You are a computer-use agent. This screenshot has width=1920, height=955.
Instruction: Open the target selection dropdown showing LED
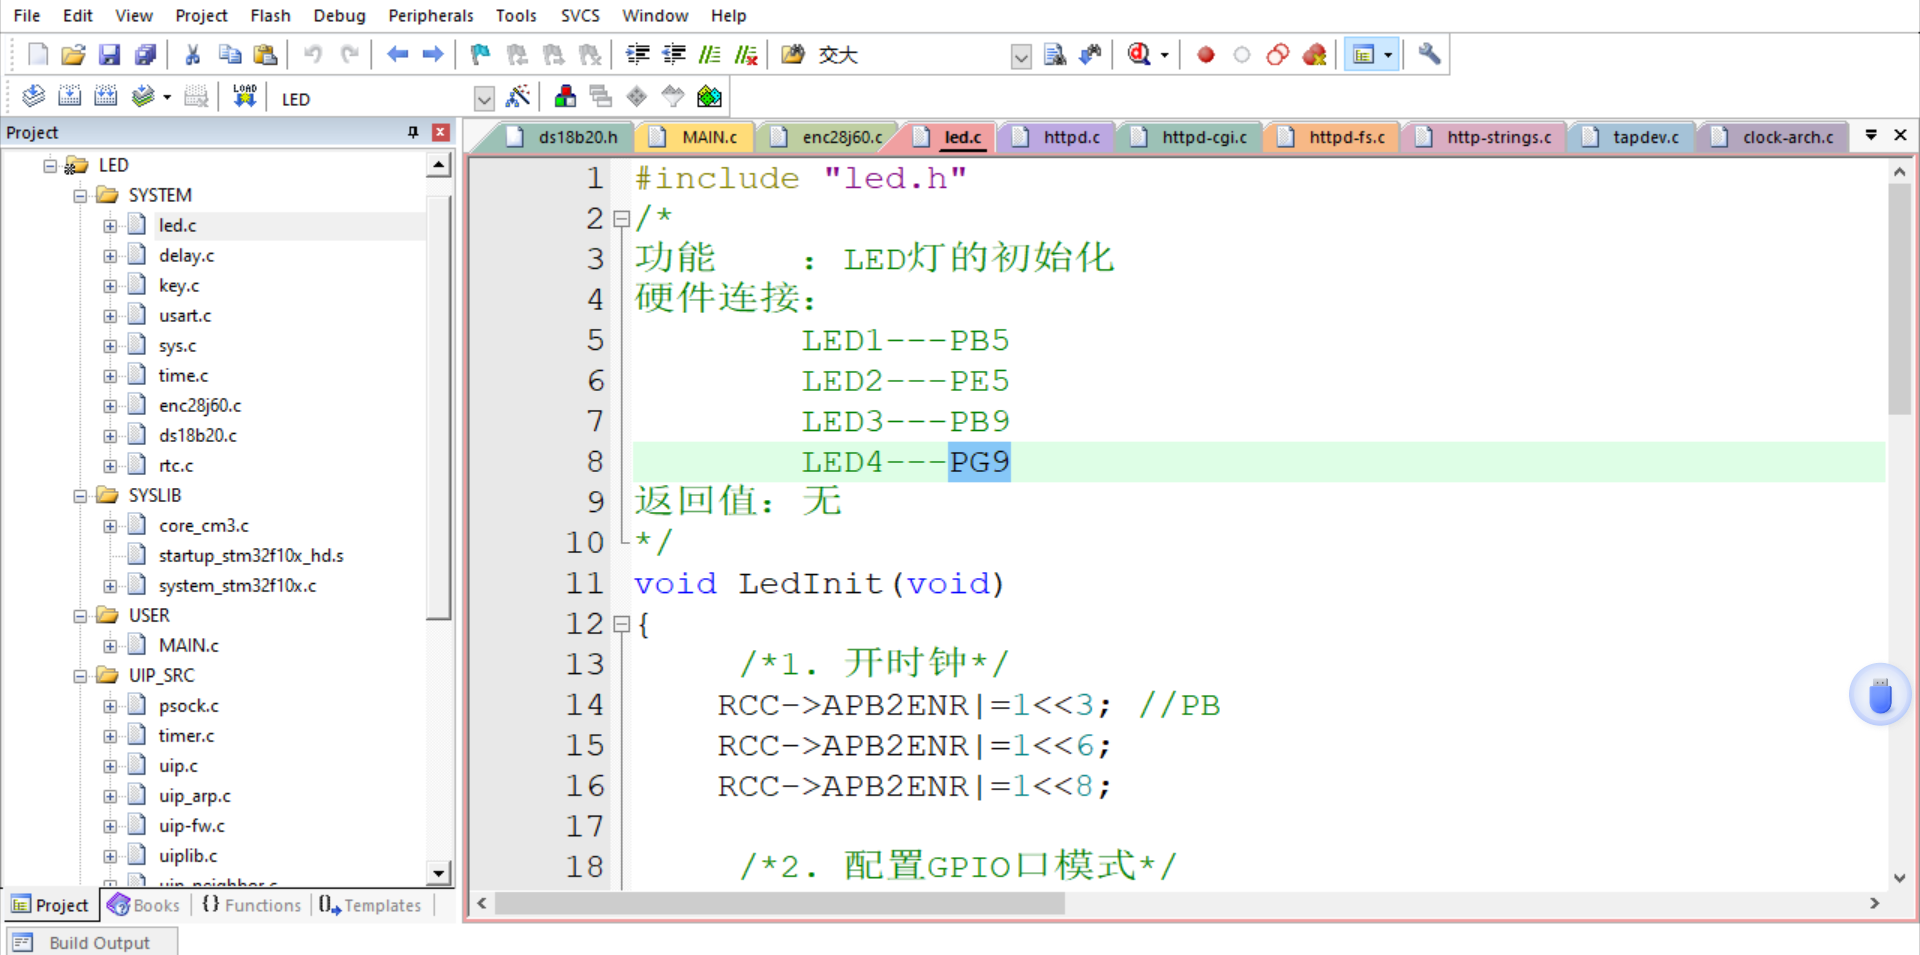pos(484,98)
